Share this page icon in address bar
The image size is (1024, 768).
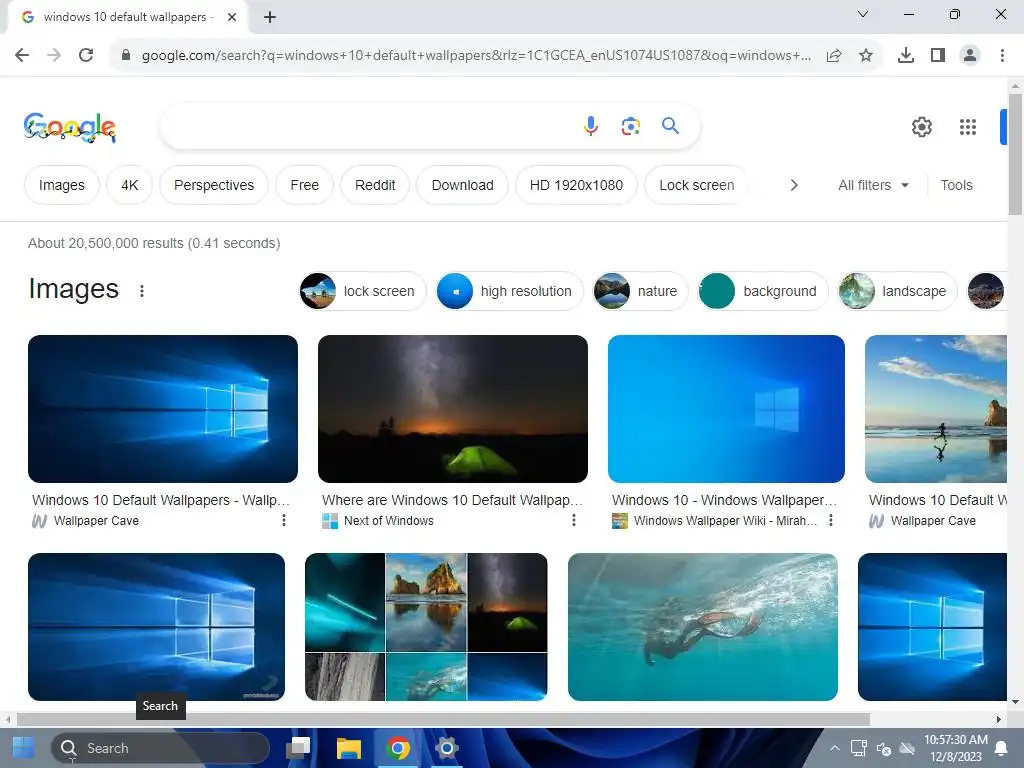[x=833, y=55]
